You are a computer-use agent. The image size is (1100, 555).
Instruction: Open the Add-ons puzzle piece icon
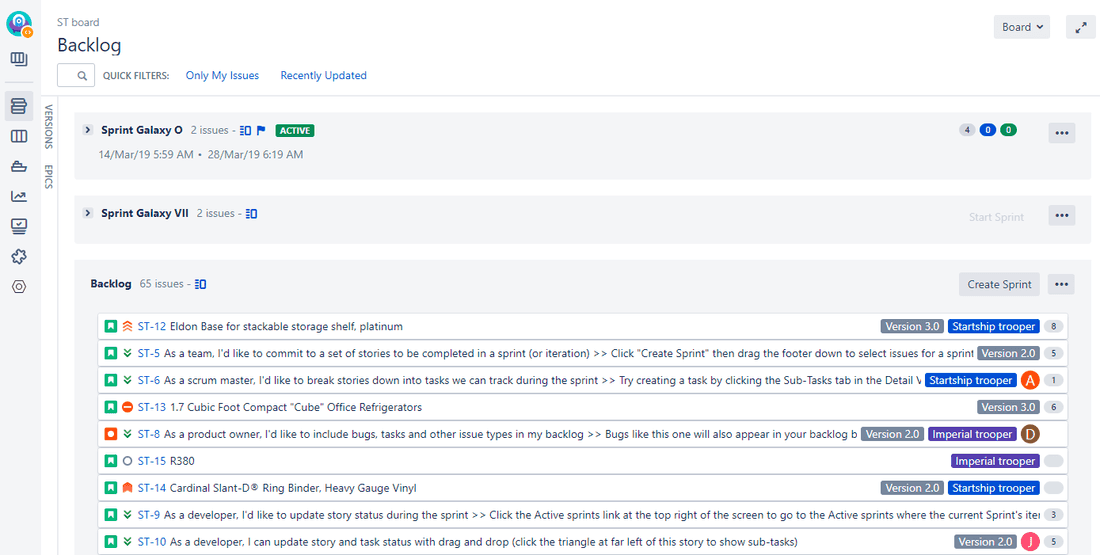point(19,256)
